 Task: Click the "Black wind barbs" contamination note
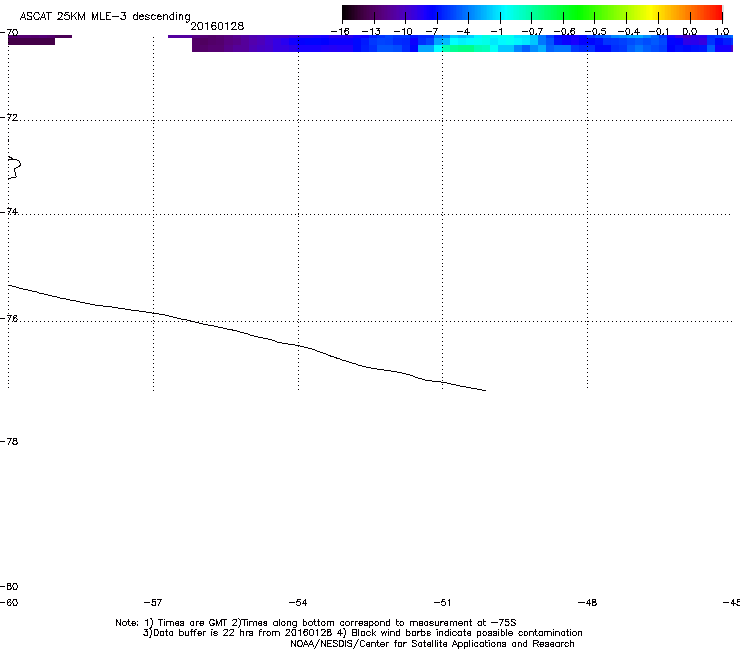point(460,633)
